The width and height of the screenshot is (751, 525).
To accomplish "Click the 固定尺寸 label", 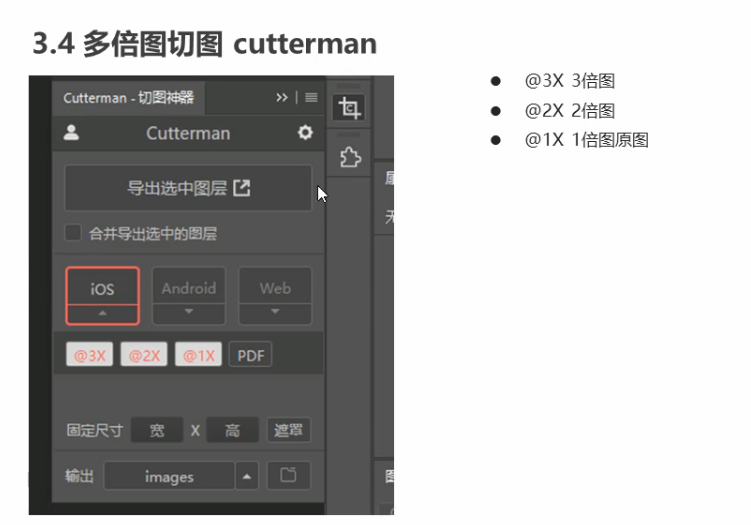I will pyautogui.click(x=95, y=430).
